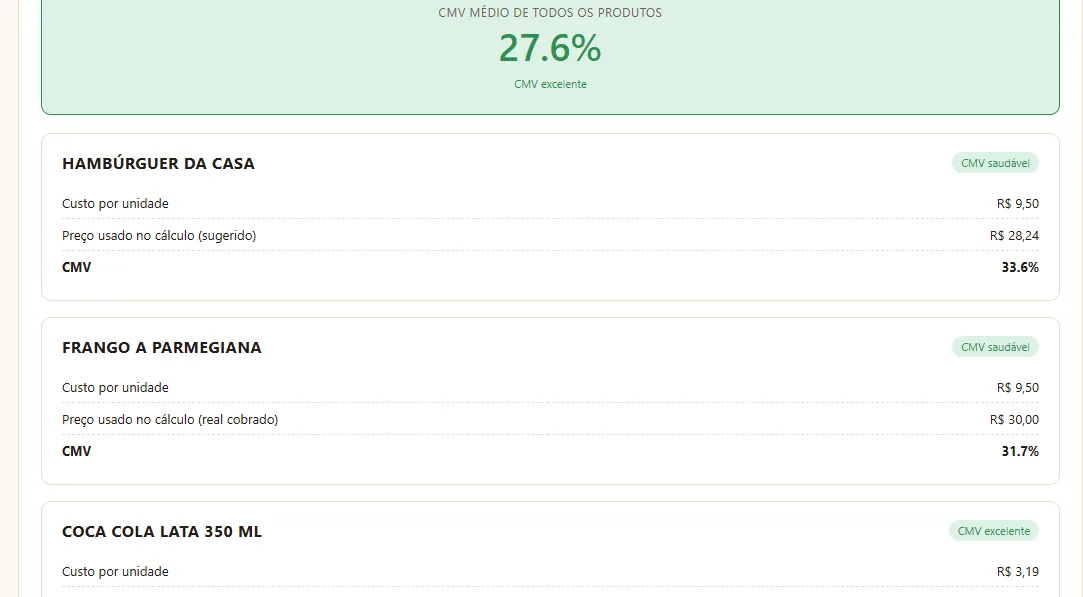Click the R$ 3,19 cost value

coord(1017,571)
